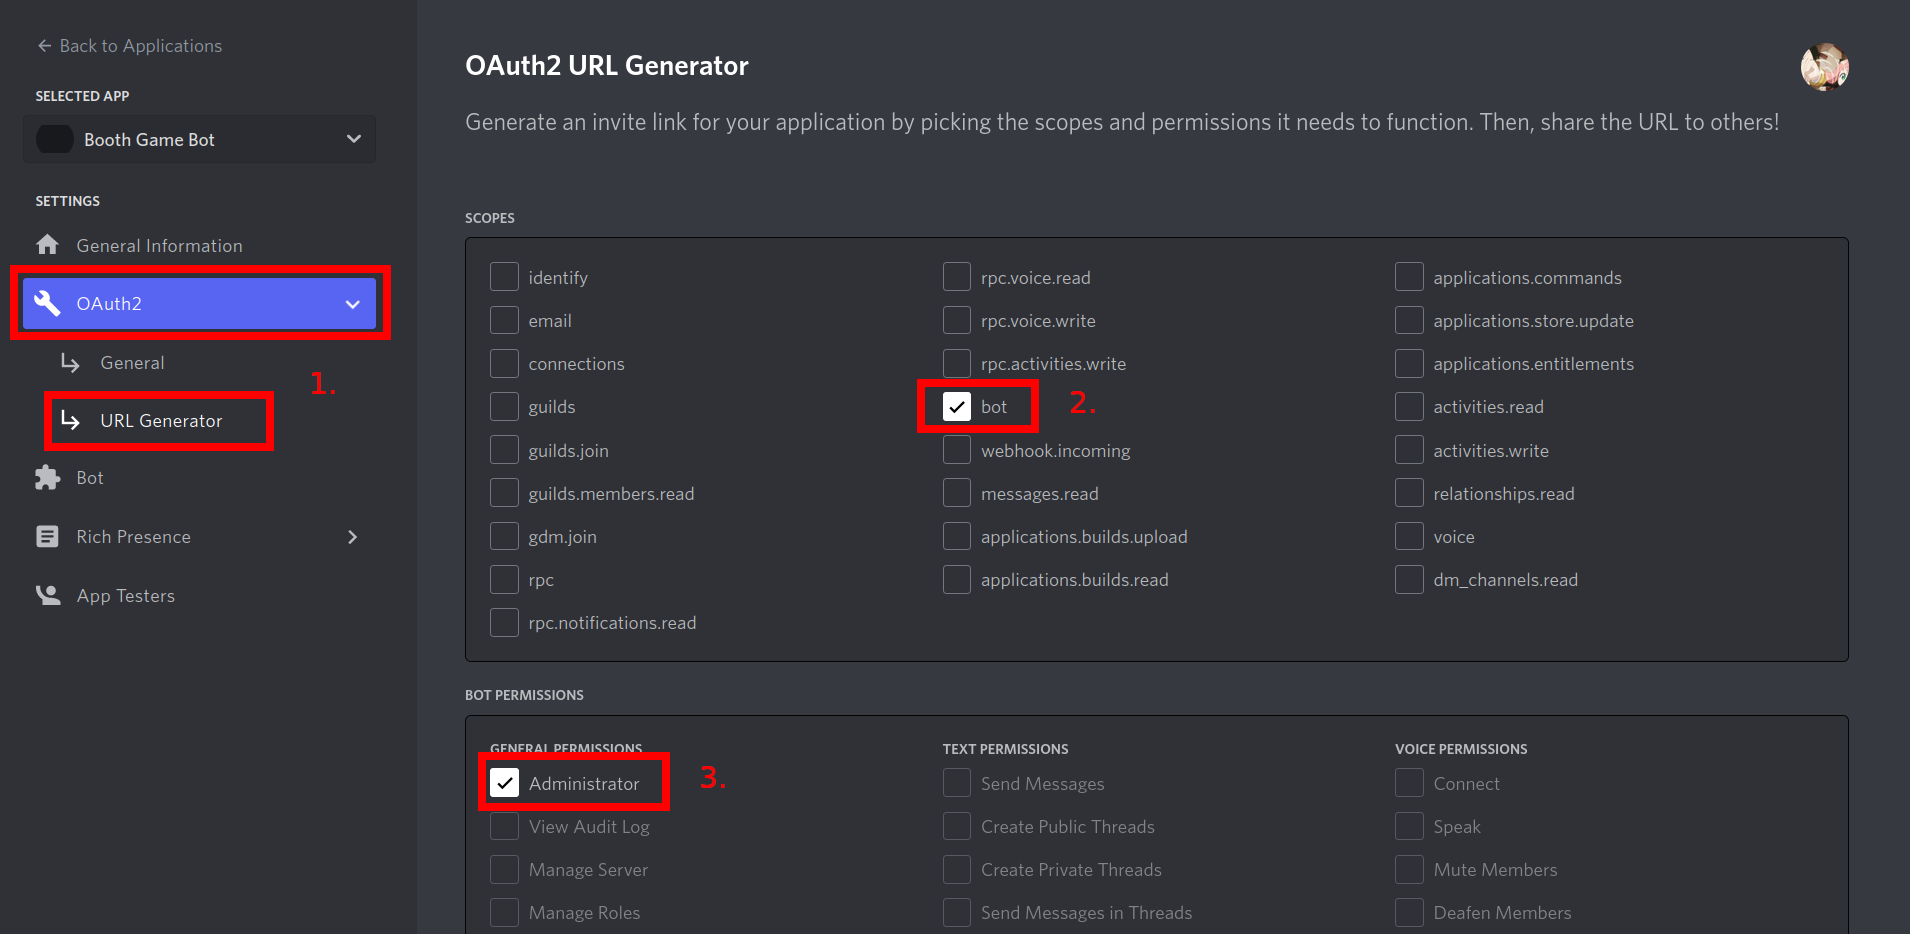Click the back arrow icon

[44, 46]
